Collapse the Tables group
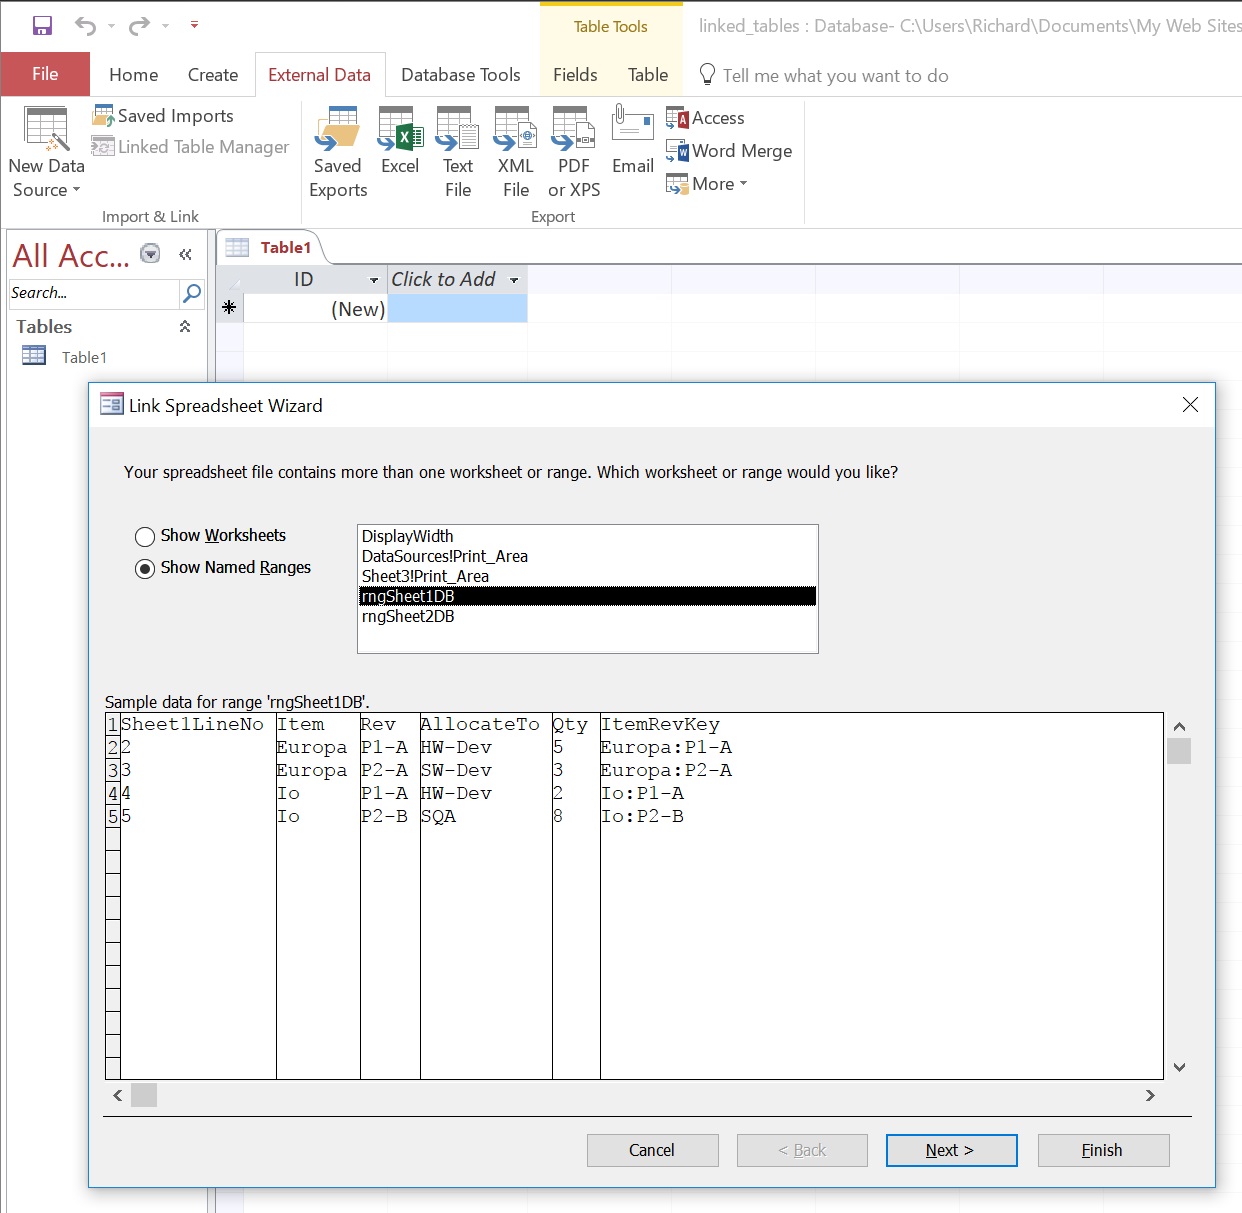This screenshot has height=1213, width=1242. 185,327
